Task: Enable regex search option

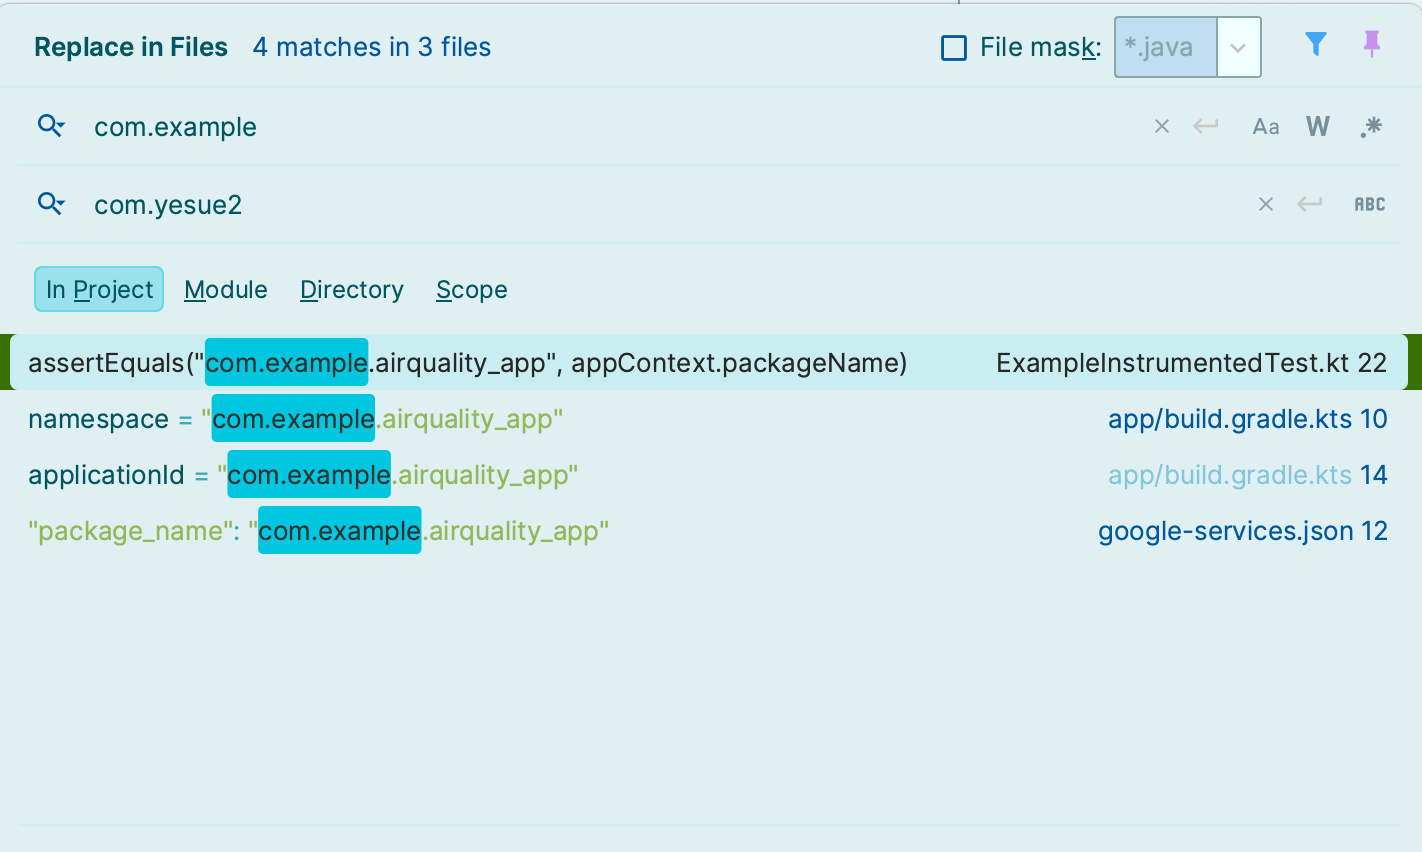Action: pyautogui.click(x=1371, y=126)
